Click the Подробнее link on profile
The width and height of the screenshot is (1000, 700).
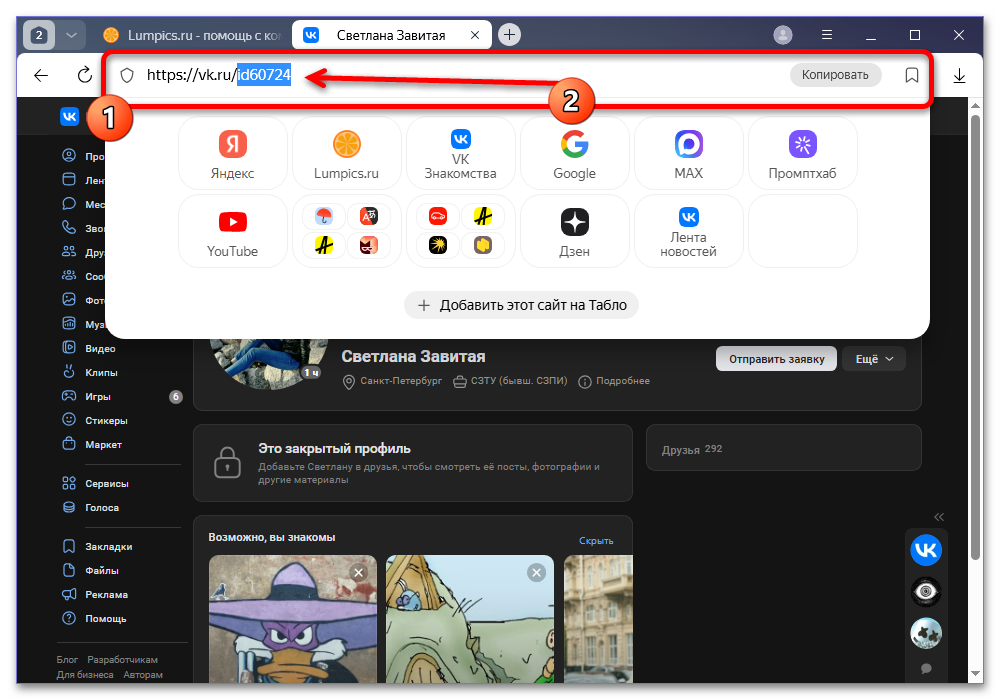tap(614, 381)
